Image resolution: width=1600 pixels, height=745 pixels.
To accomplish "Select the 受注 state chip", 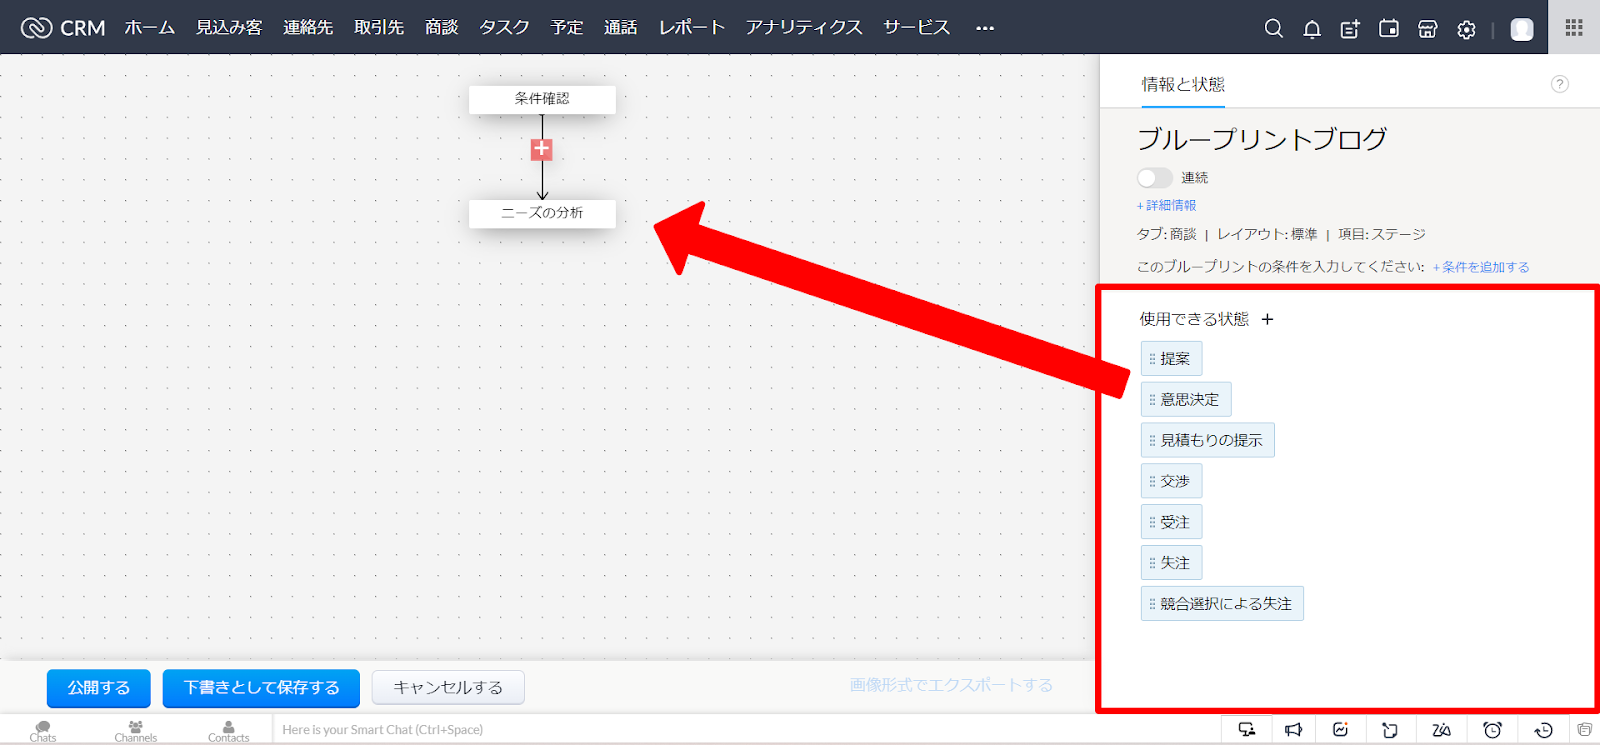I will [x=1171, y=522].
